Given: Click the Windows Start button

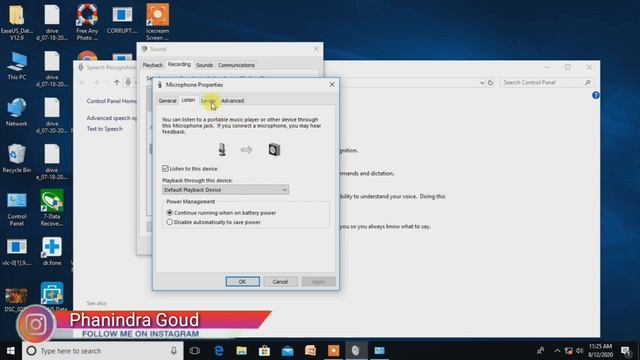Looking at the screenshot, I should click(x=11, y=351).
